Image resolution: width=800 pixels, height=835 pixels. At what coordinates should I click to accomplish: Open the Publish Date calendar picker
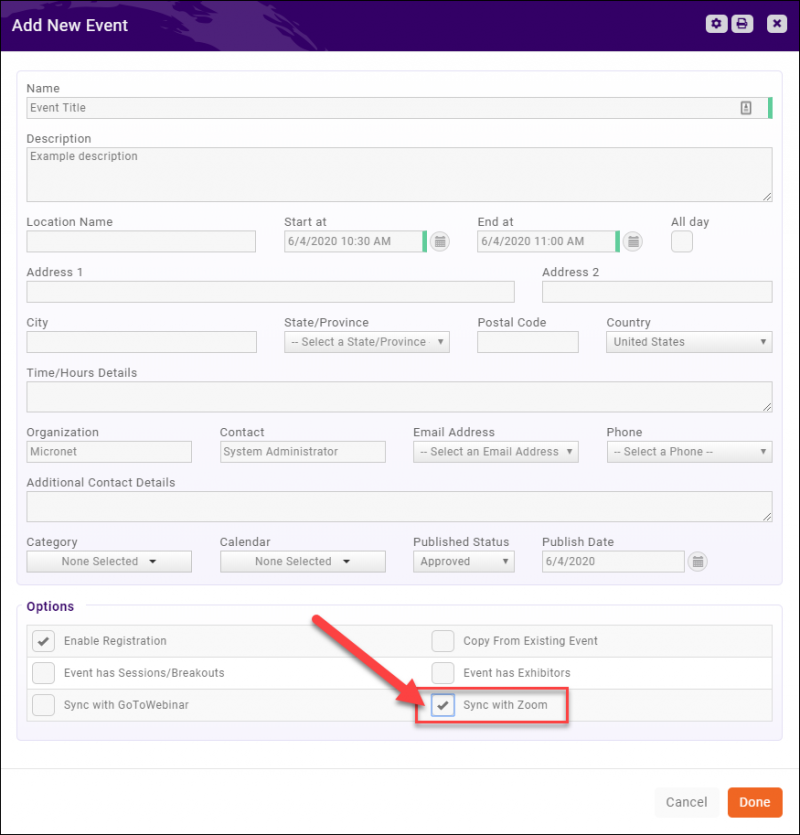697,561
